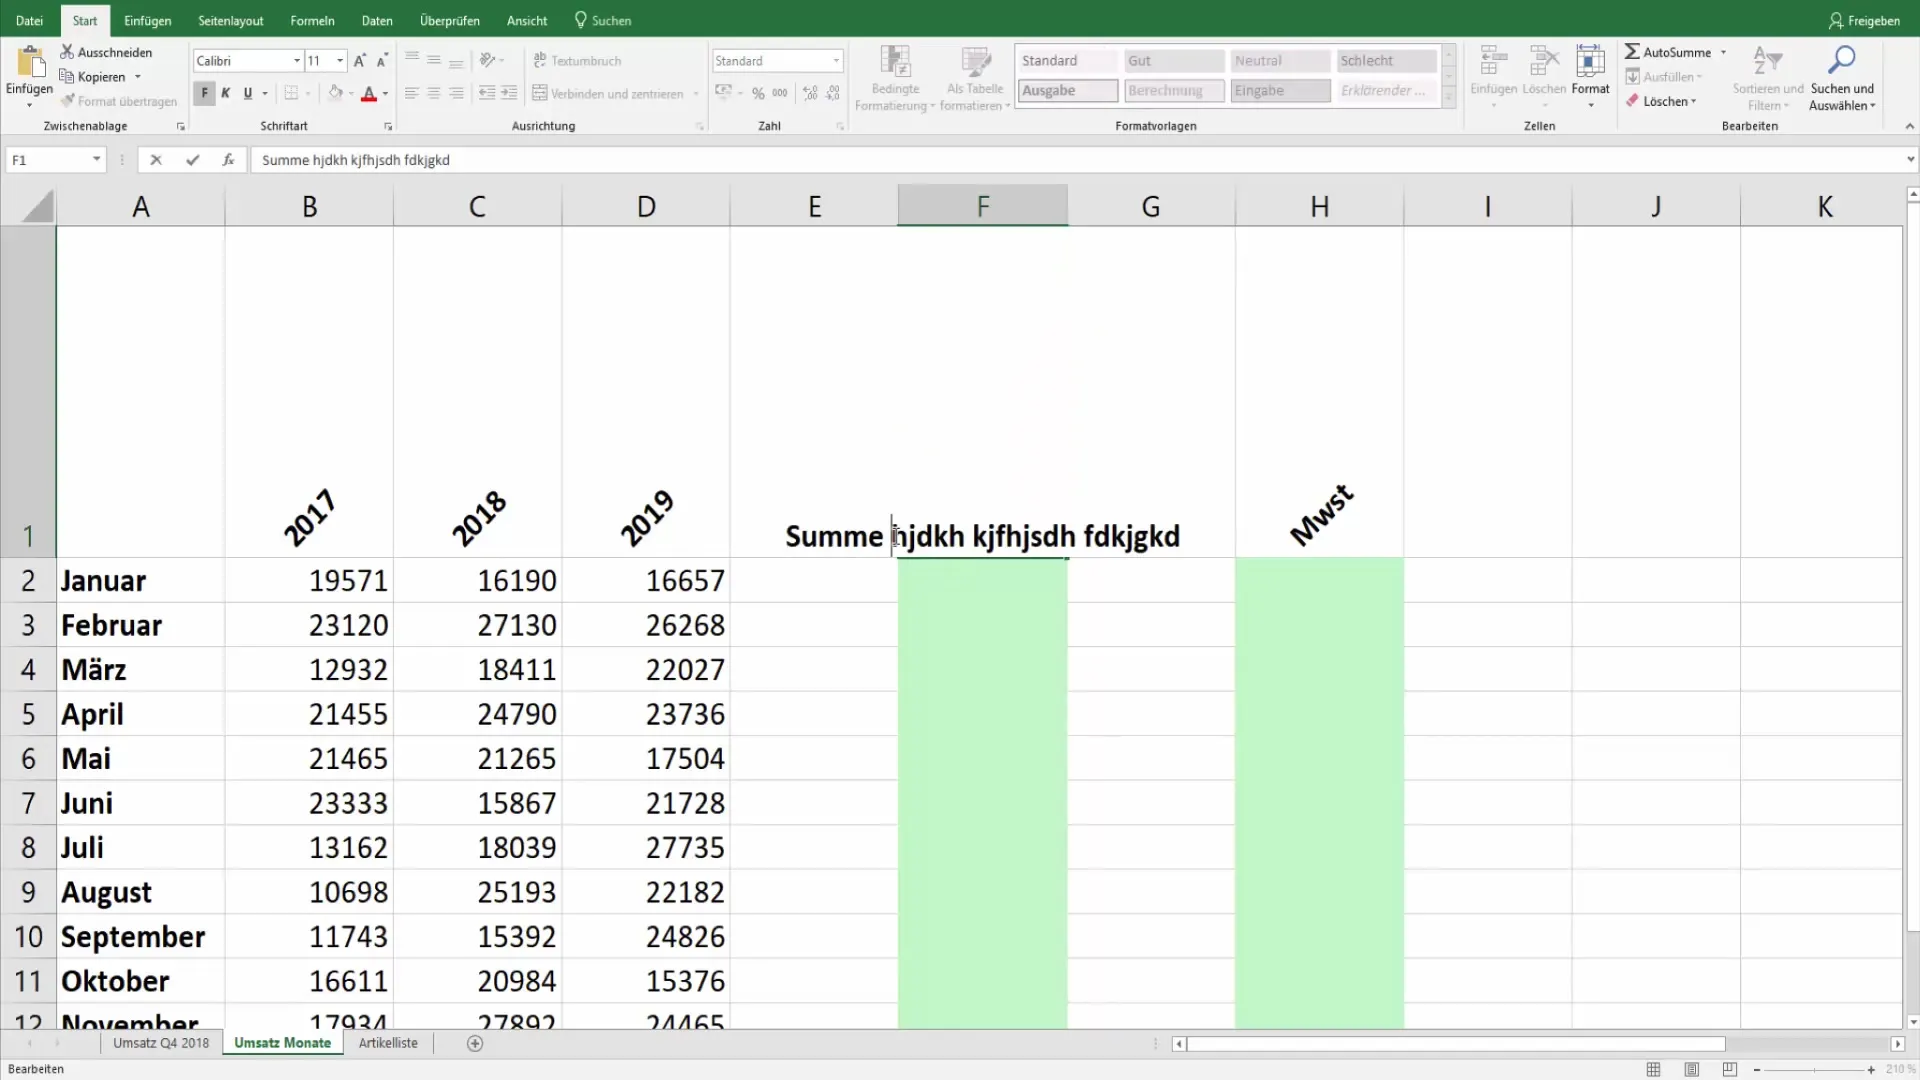Toggle bold F formatting
1920x1080 pixels.
tap(204, 94)
